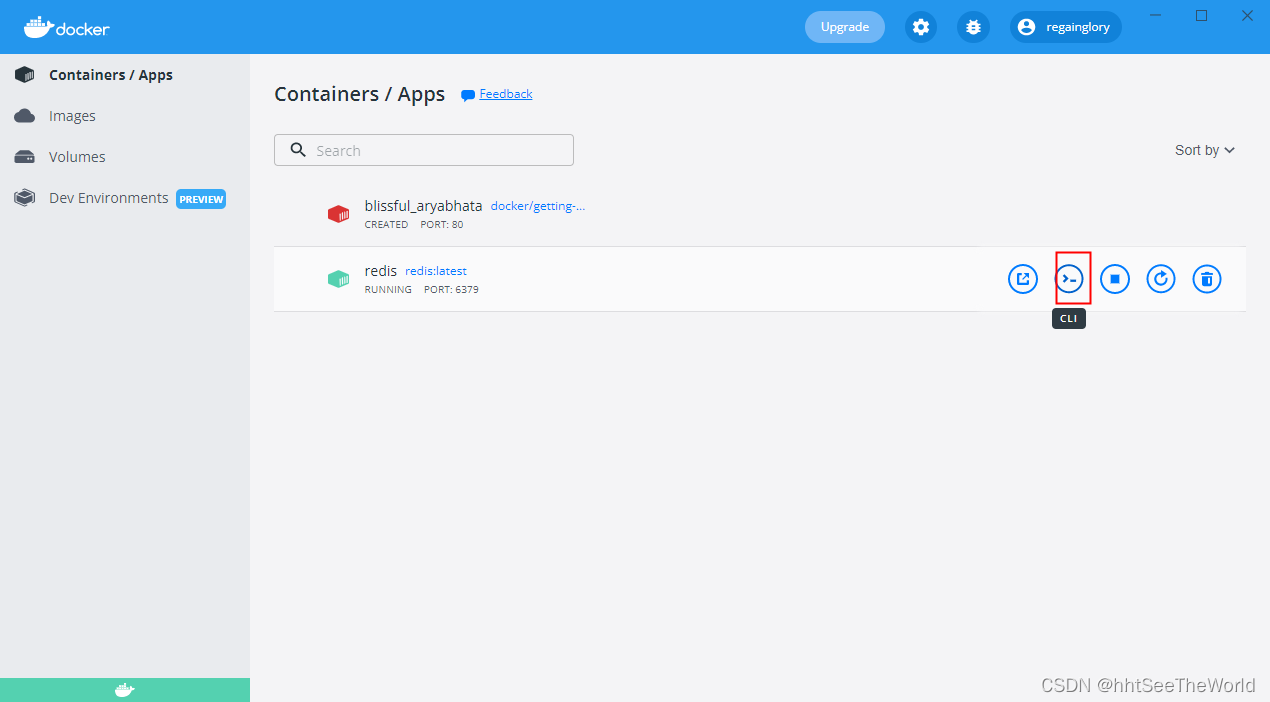Screen dimensions: 1270x702
Task: Open the Volumes section
Action: [125, 157]
